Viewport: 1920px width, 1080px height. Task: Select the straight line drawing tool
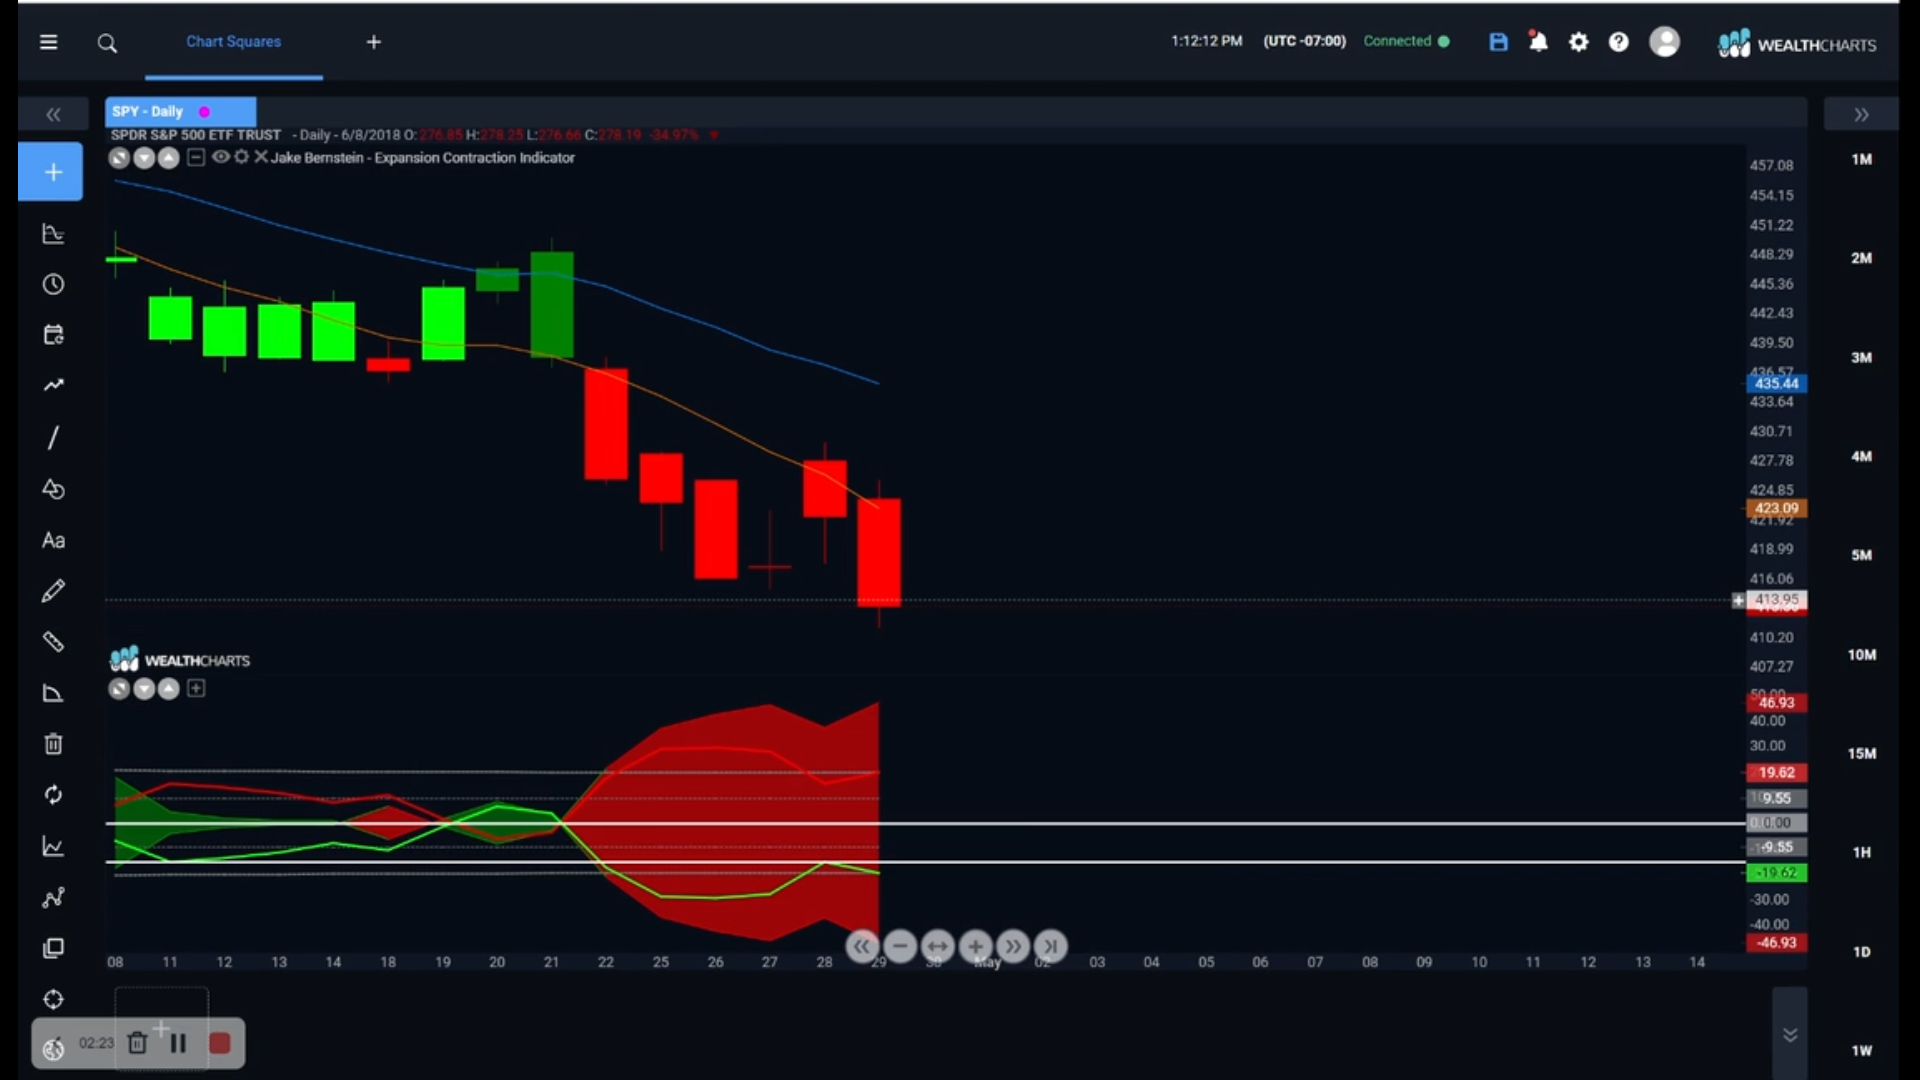coord(53,438)
